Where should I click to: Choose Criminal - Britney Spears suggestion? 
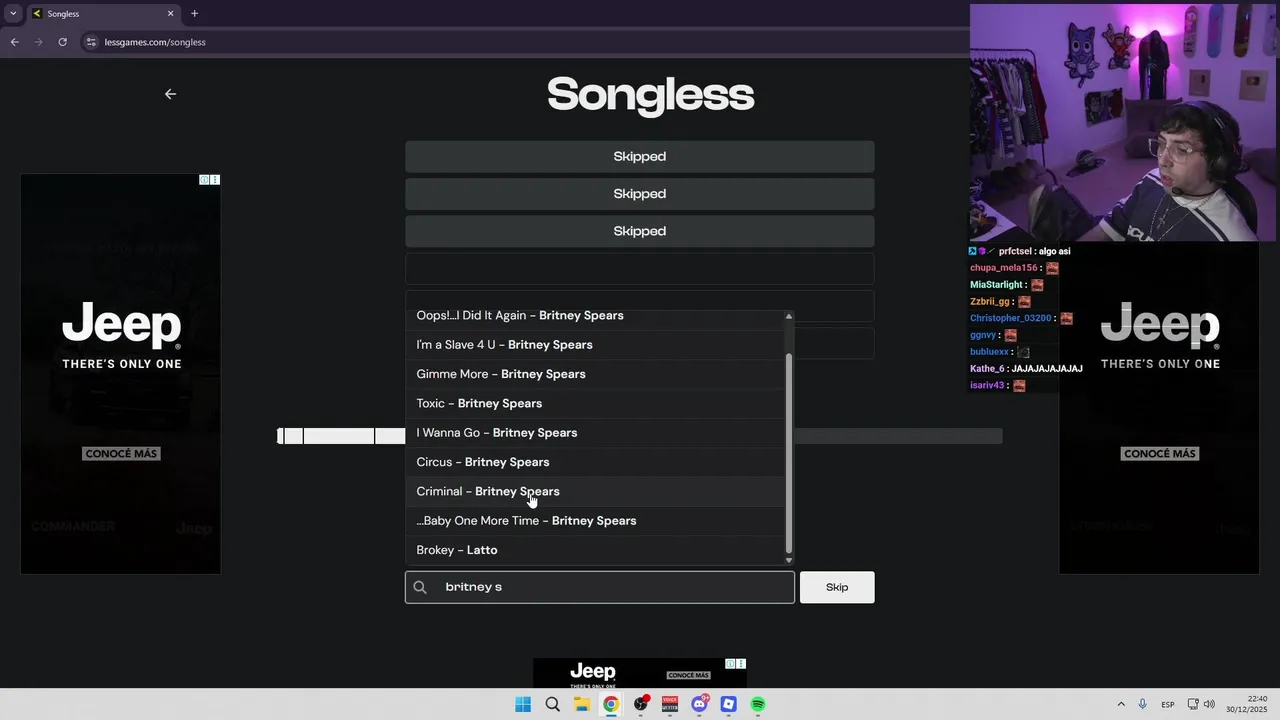point(595,491)
